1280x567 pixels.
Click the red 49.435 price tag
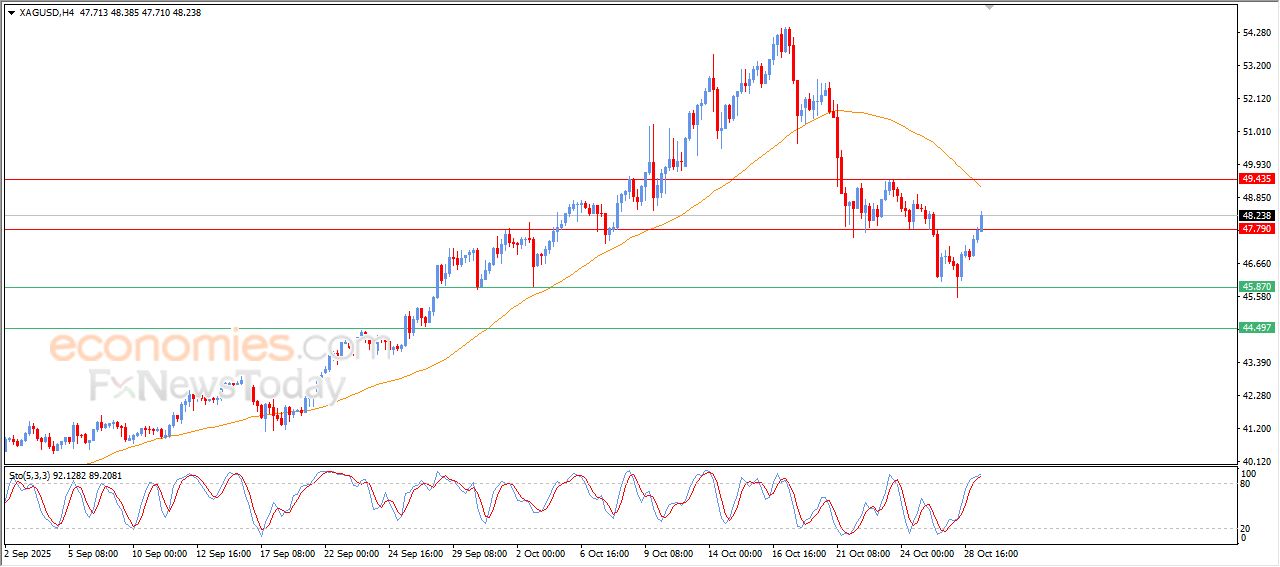pos(1255,179)
